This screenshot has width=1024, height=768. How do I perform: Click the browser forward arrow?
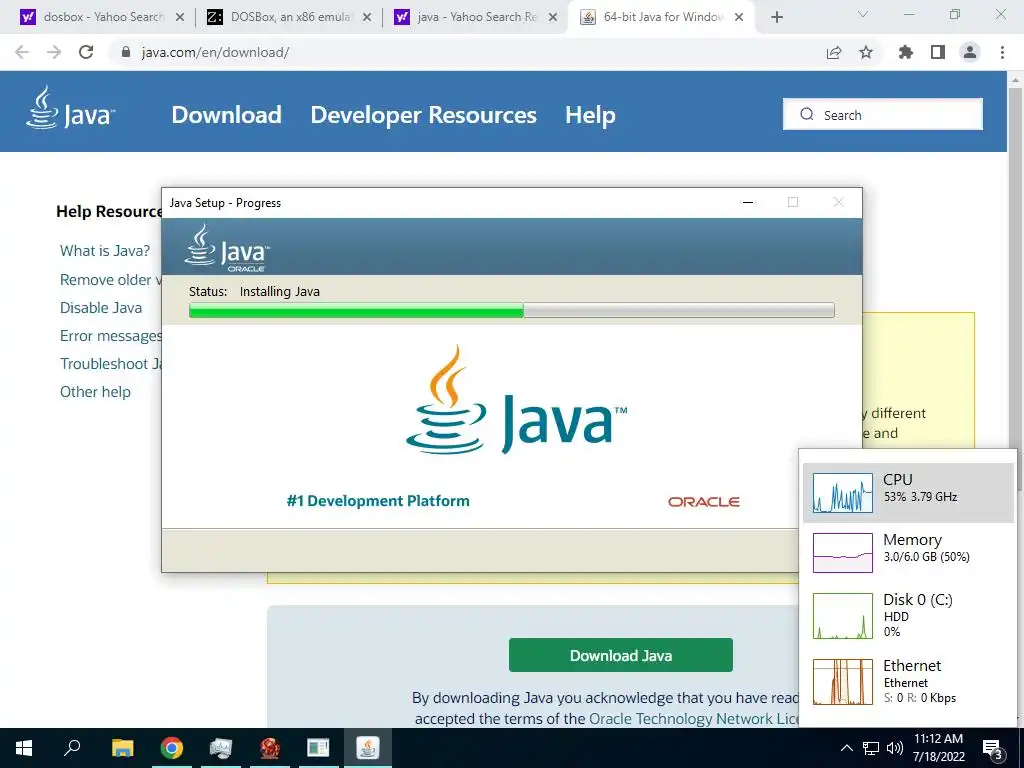(54, 52)
